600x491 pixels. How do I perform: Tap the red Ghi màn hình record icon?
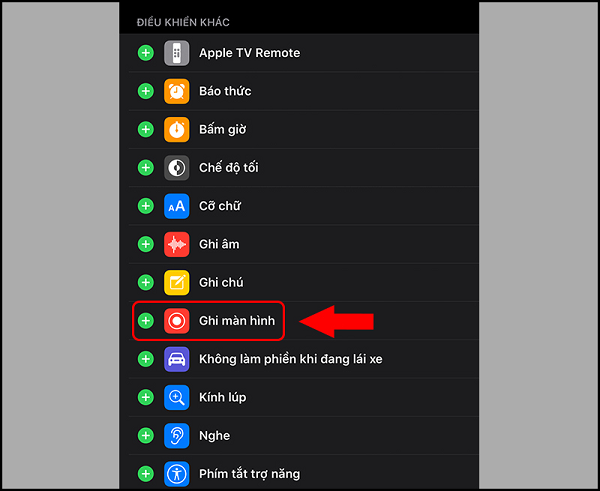click(x=176, y=321)
